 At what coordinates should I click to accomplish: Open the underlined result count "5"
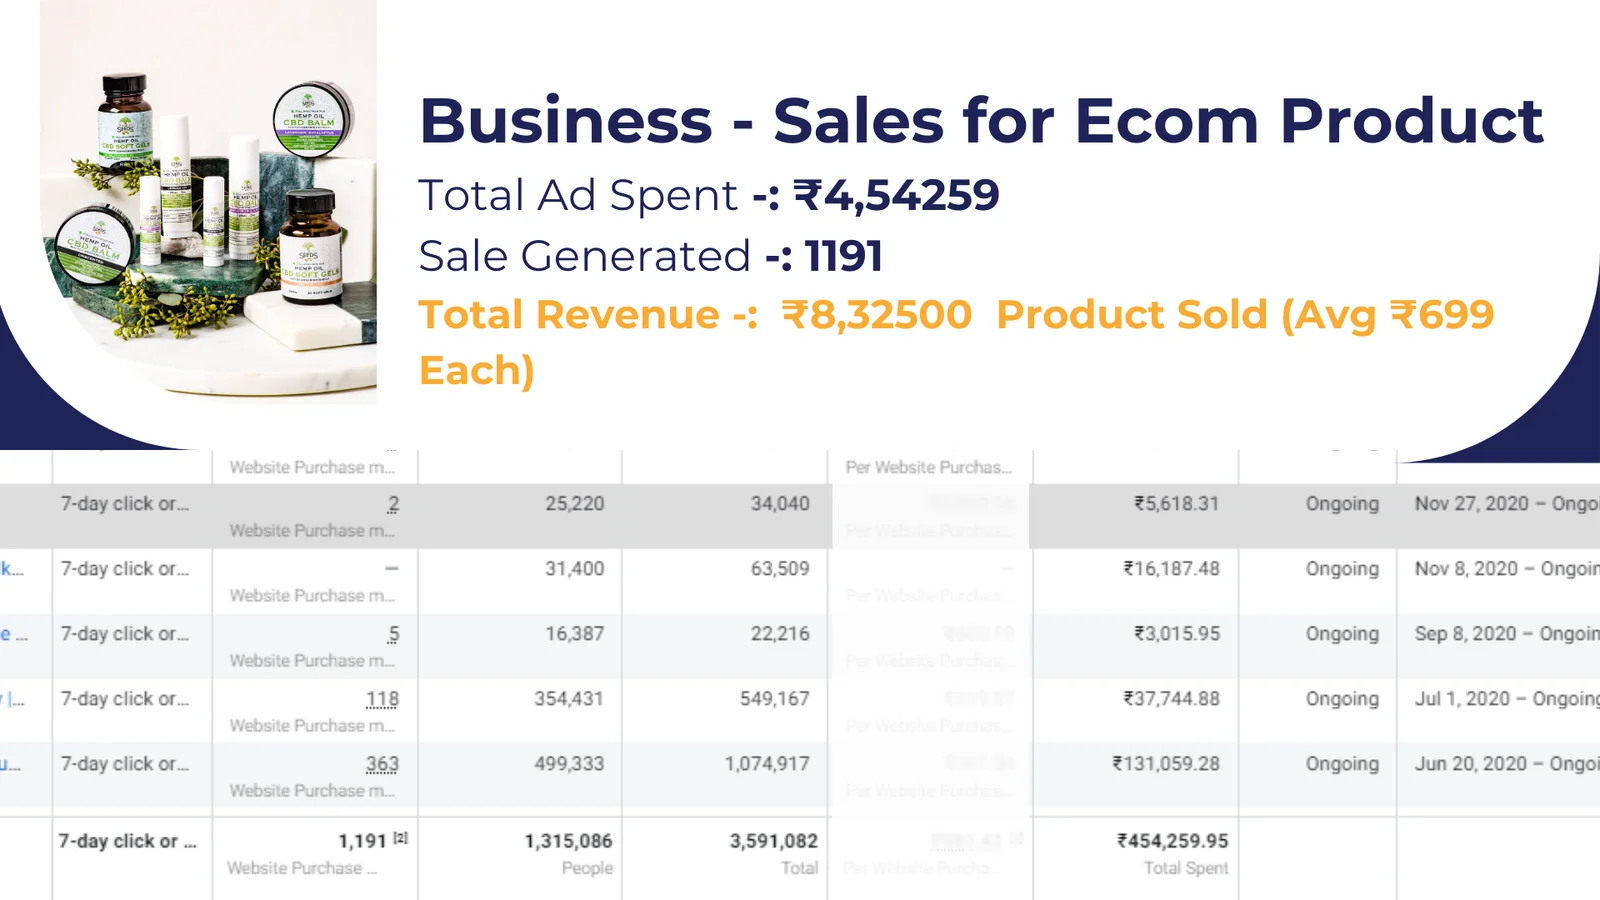click(x=393, y=634)
